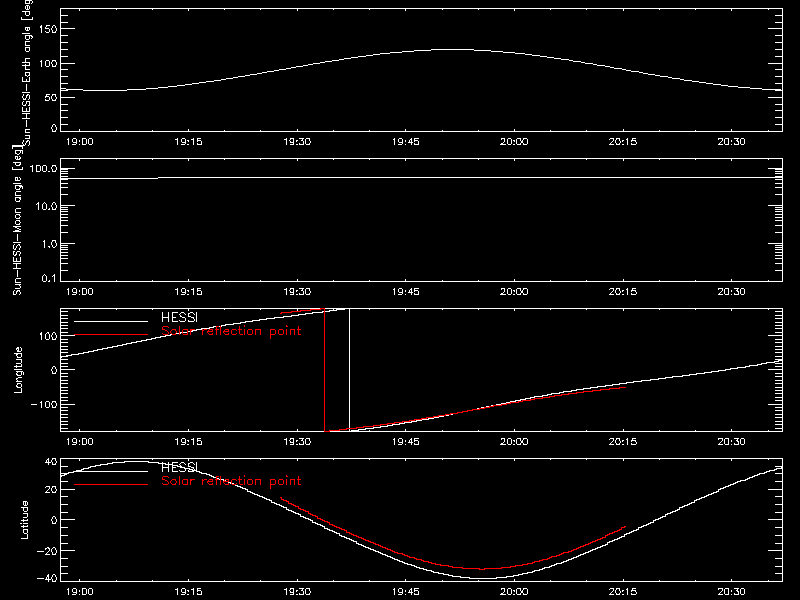Click the 50 y-axis value on Earth angle plot
The width and height of the screenshot is (800, 600).
pos(51,98)
